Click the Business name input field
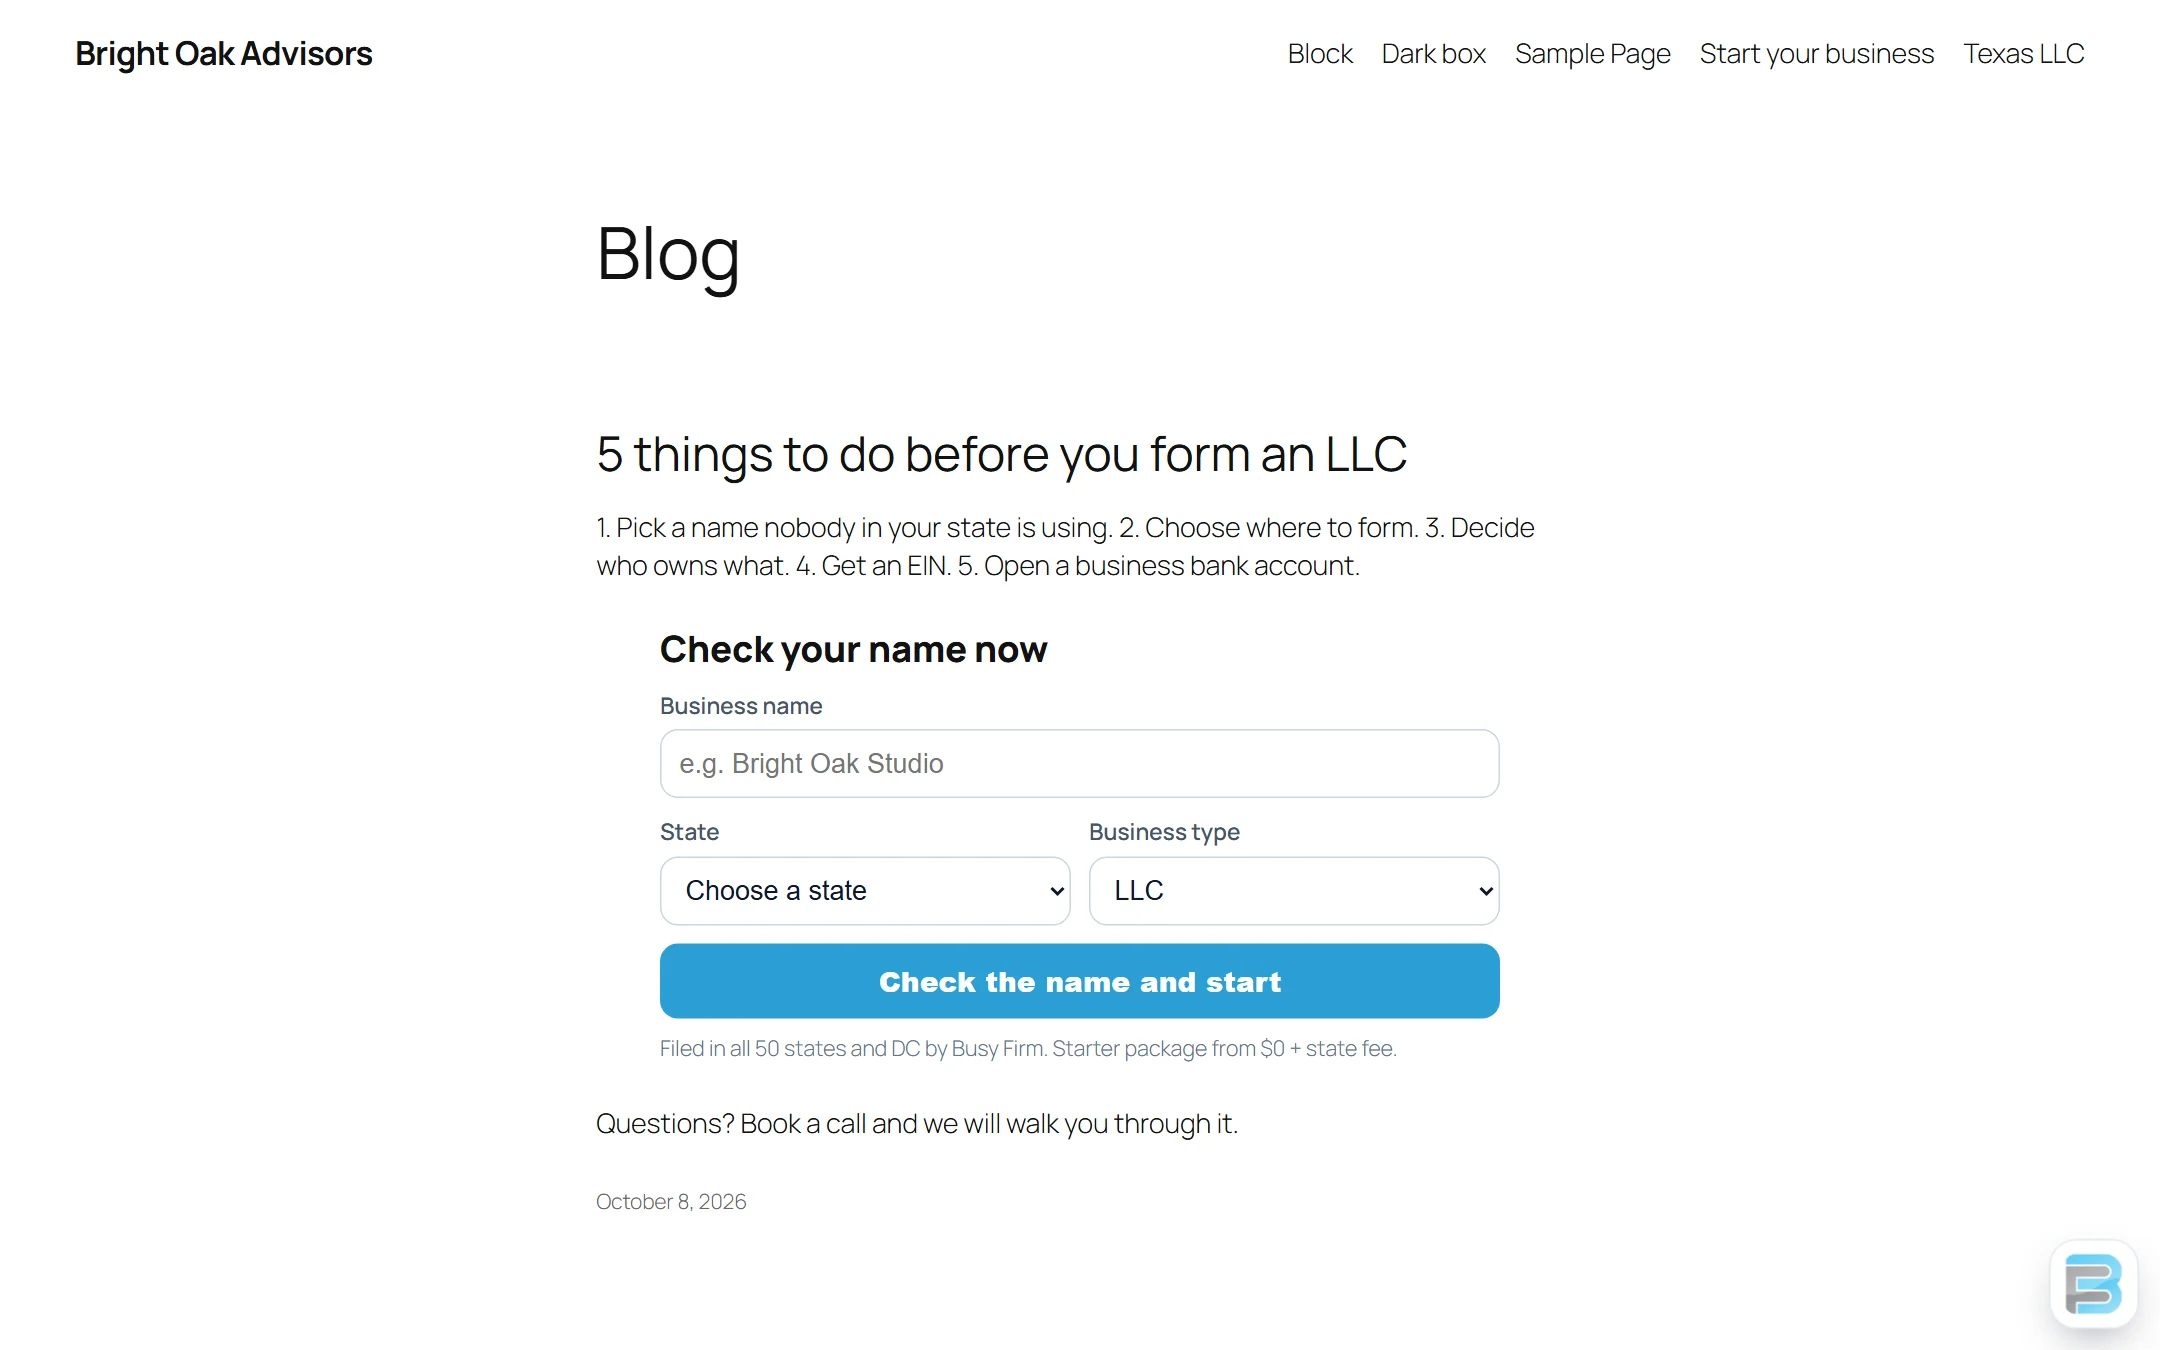Image resolution: width=2160 pixels, height=1350 pixels. (1079, 763)
